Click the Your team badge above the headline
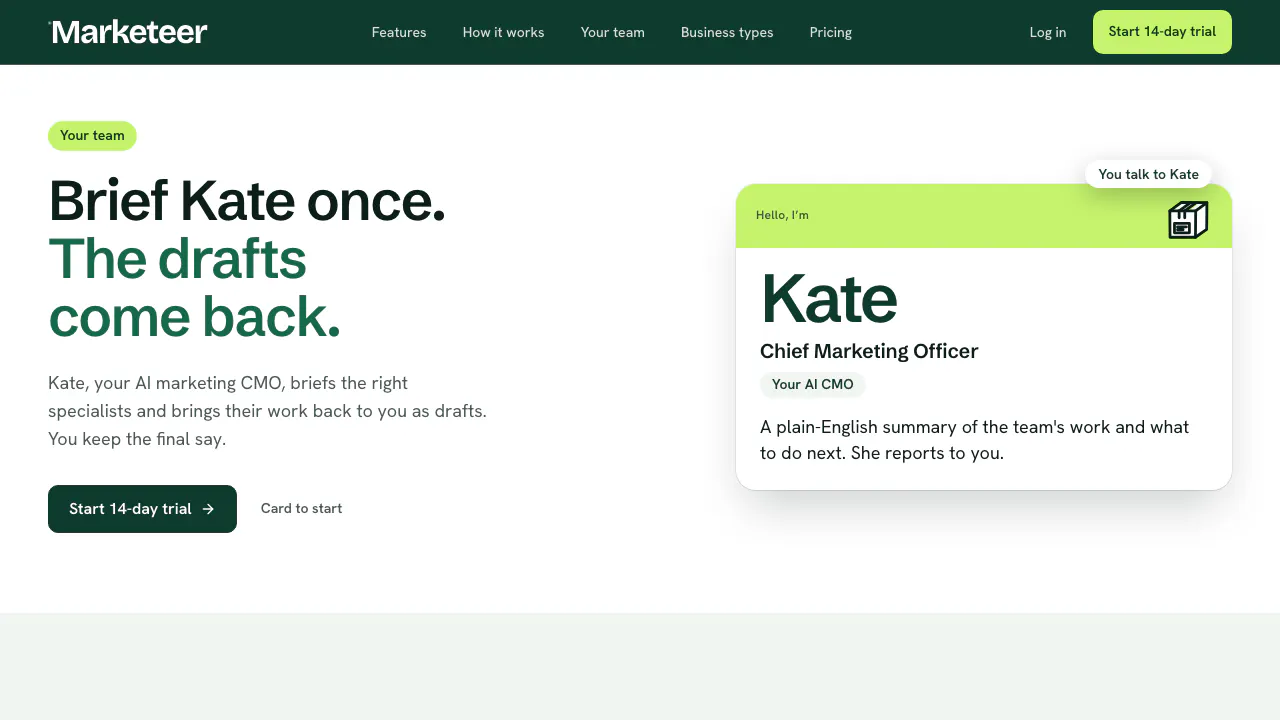Screen dimensions: 1280x720 pos(92,136)
